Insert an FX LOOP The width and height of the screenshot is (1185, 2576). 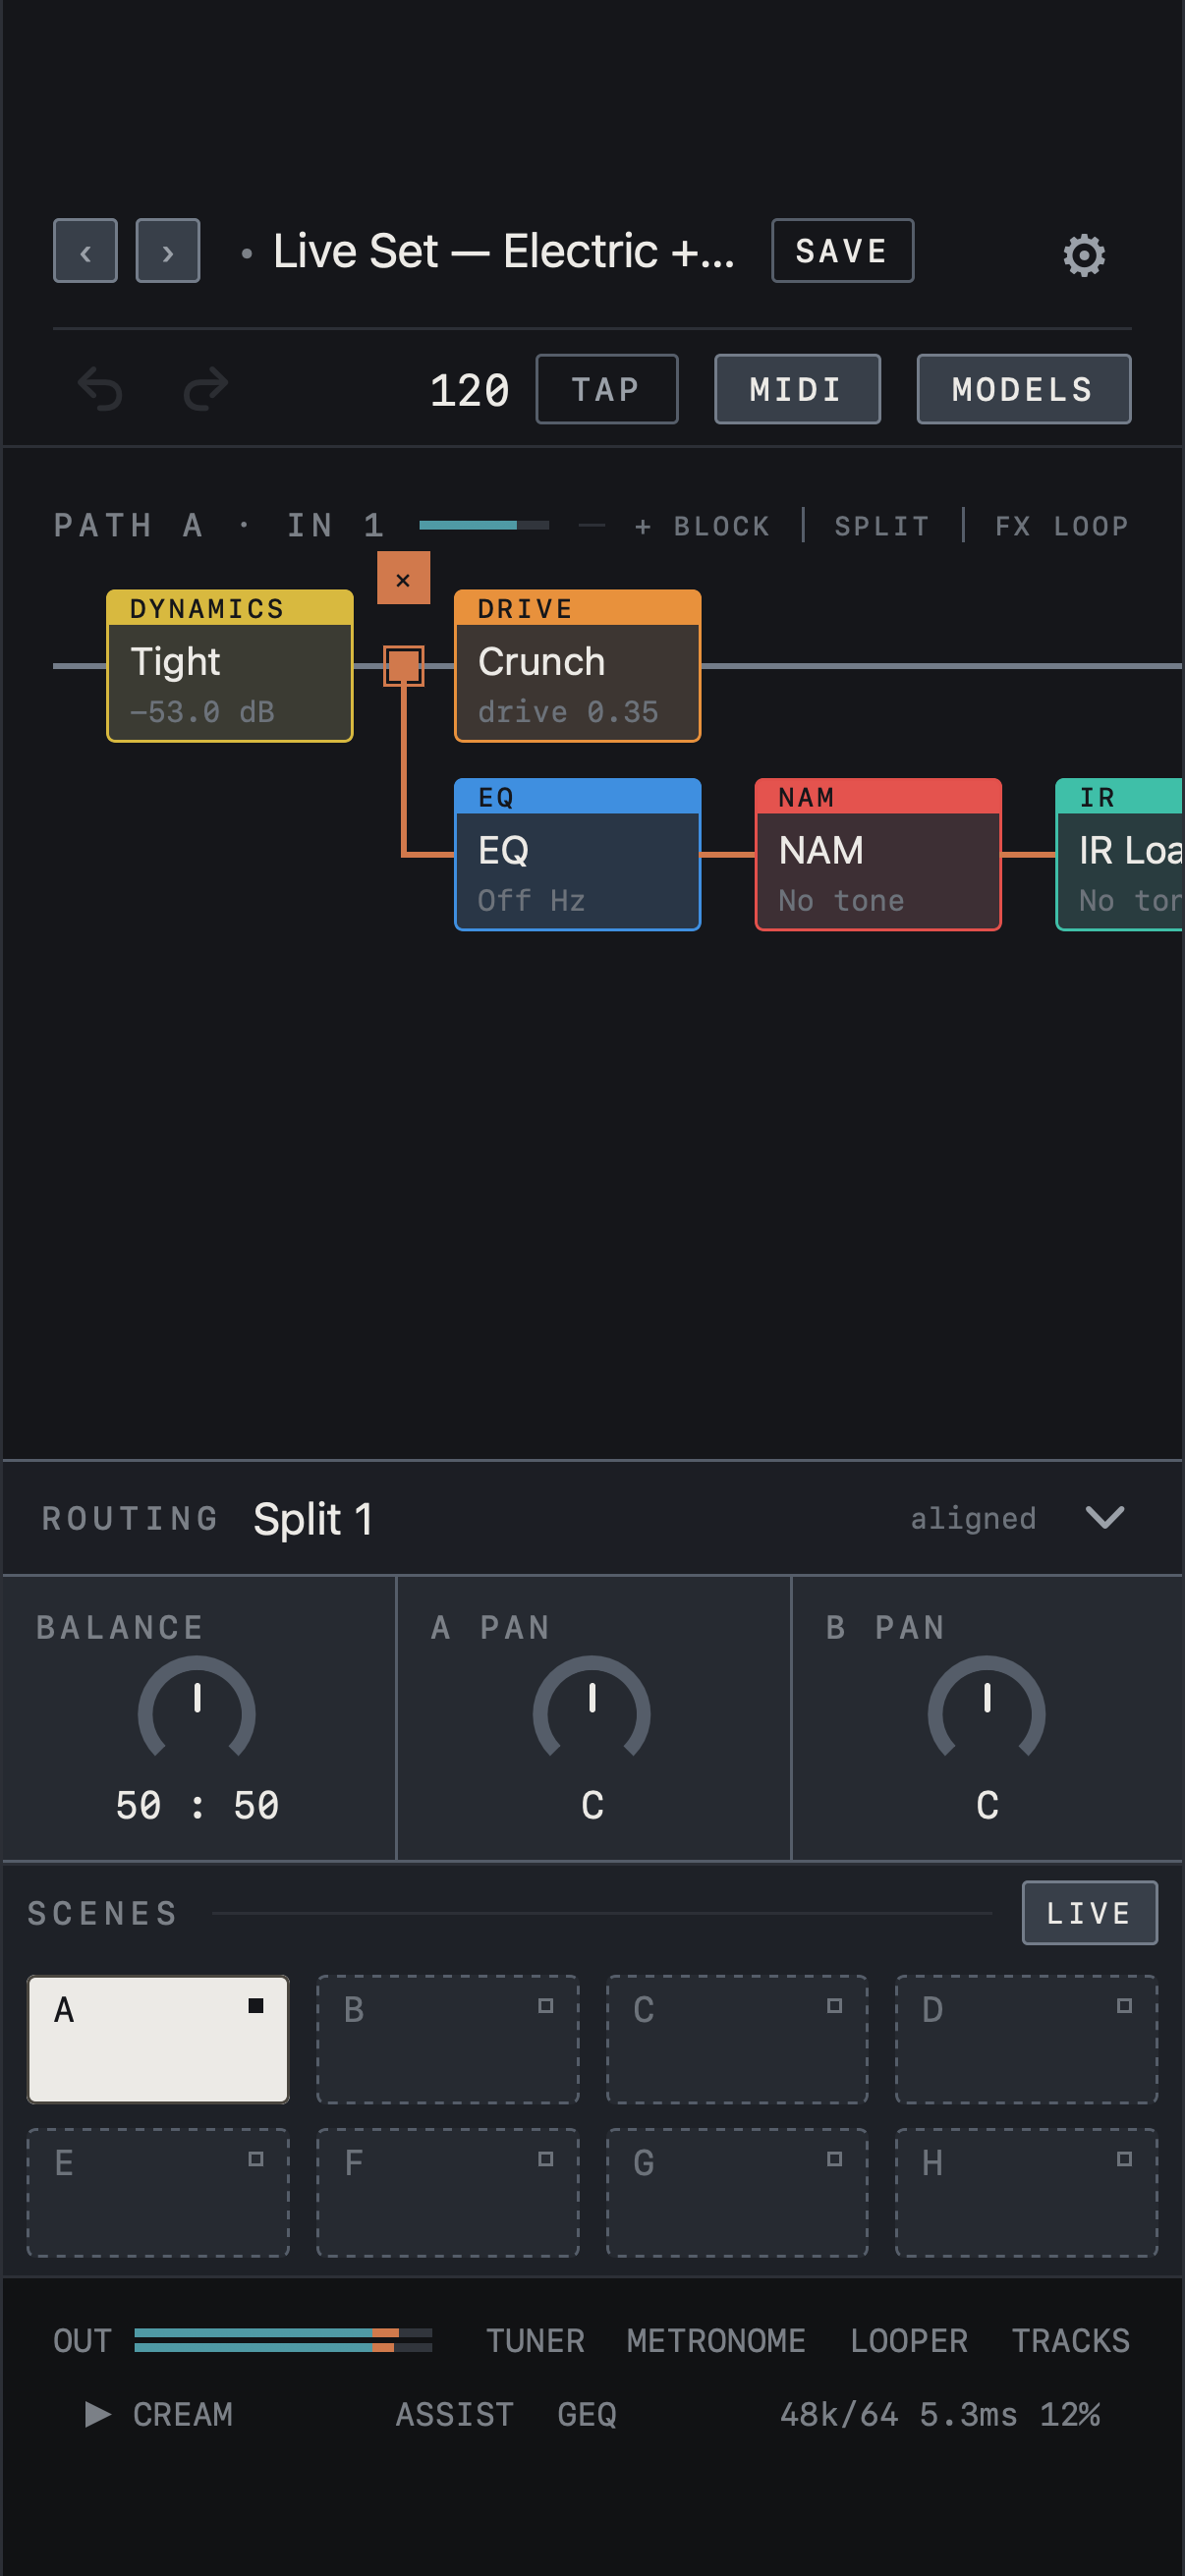1061,526
